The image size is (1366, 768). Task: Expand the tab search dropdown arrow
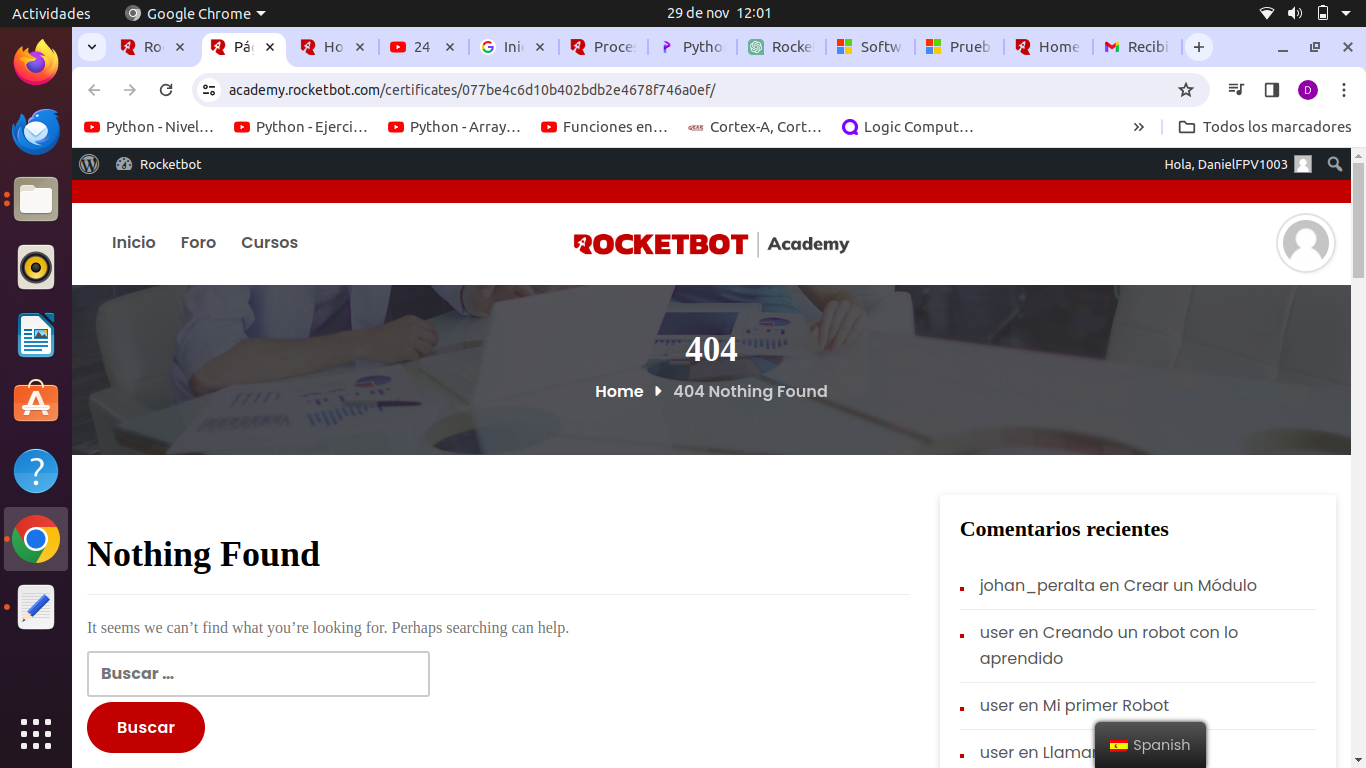point(92,47)
